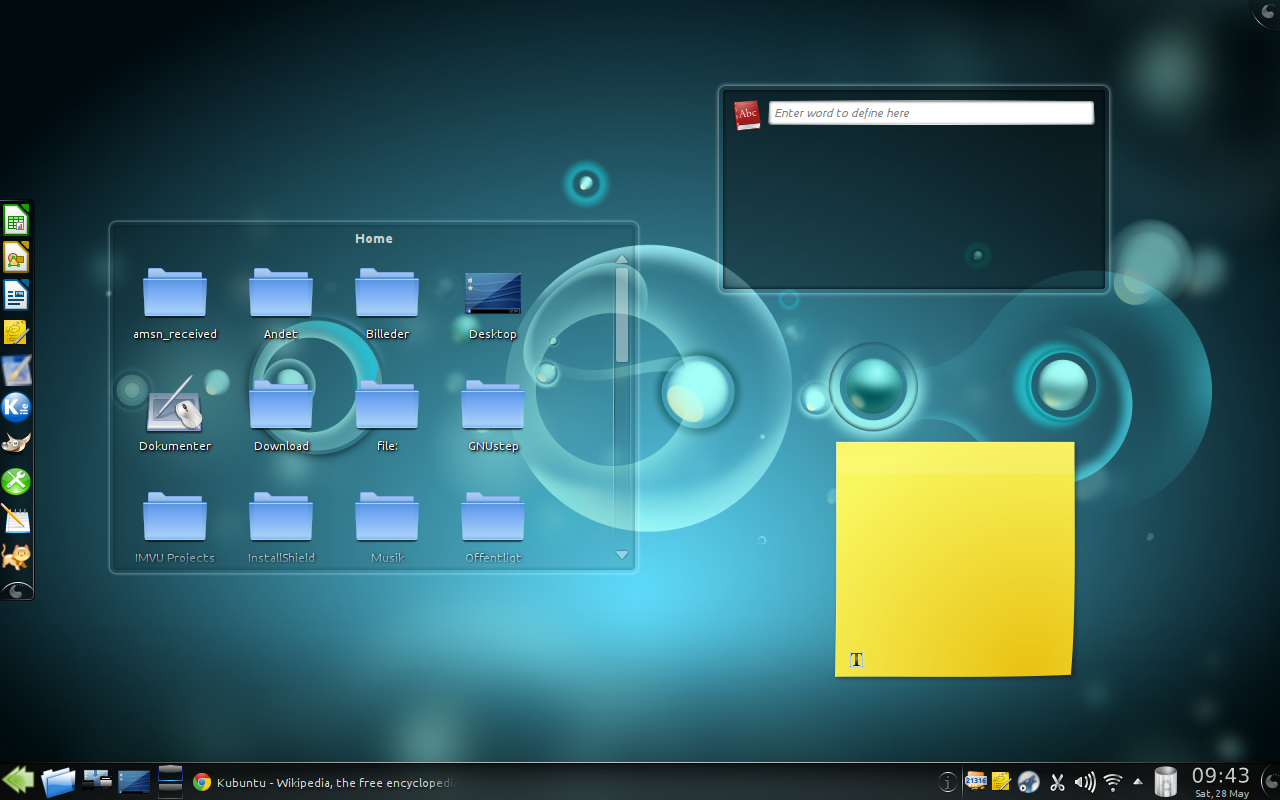Click the dictionary word input field
The height and width of the screenshot is (800, 1280).
point(930,113)
